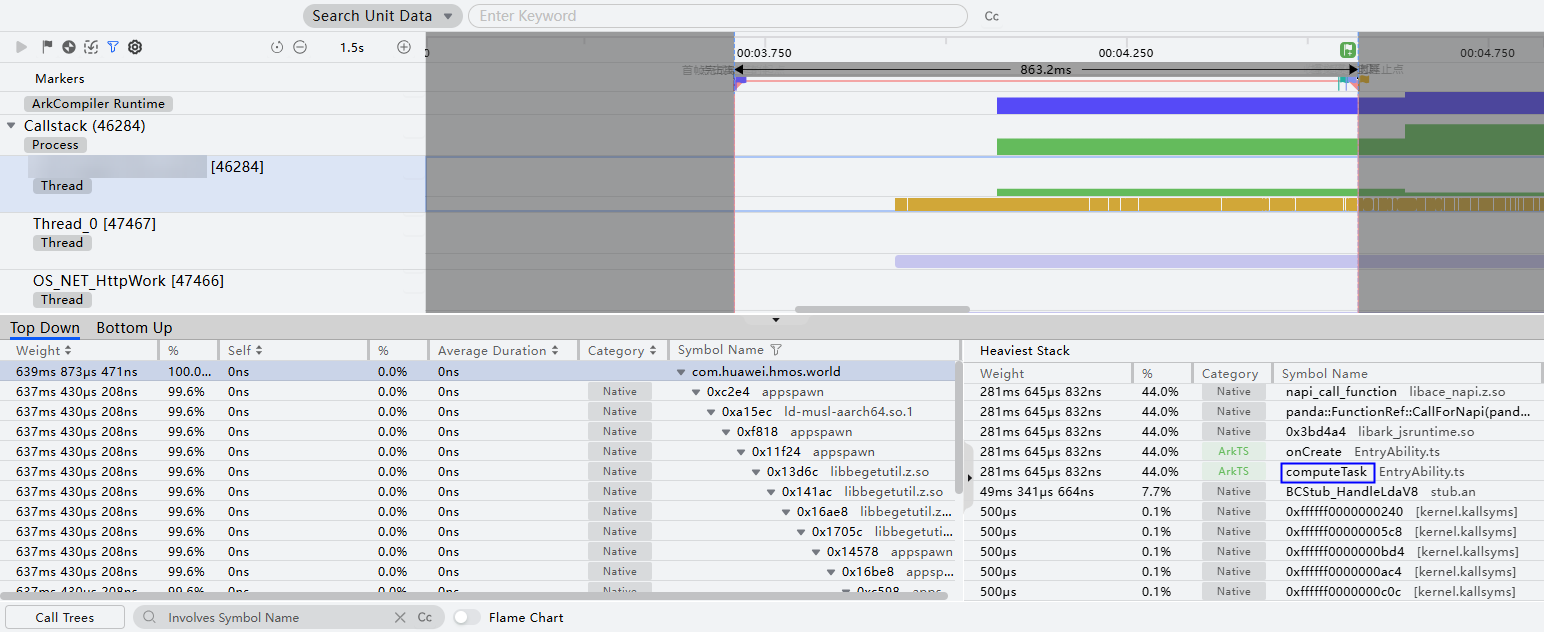Open the Search Unit Data dropdown
This screenshot has width=1544, height=634.
coord(383,16)
